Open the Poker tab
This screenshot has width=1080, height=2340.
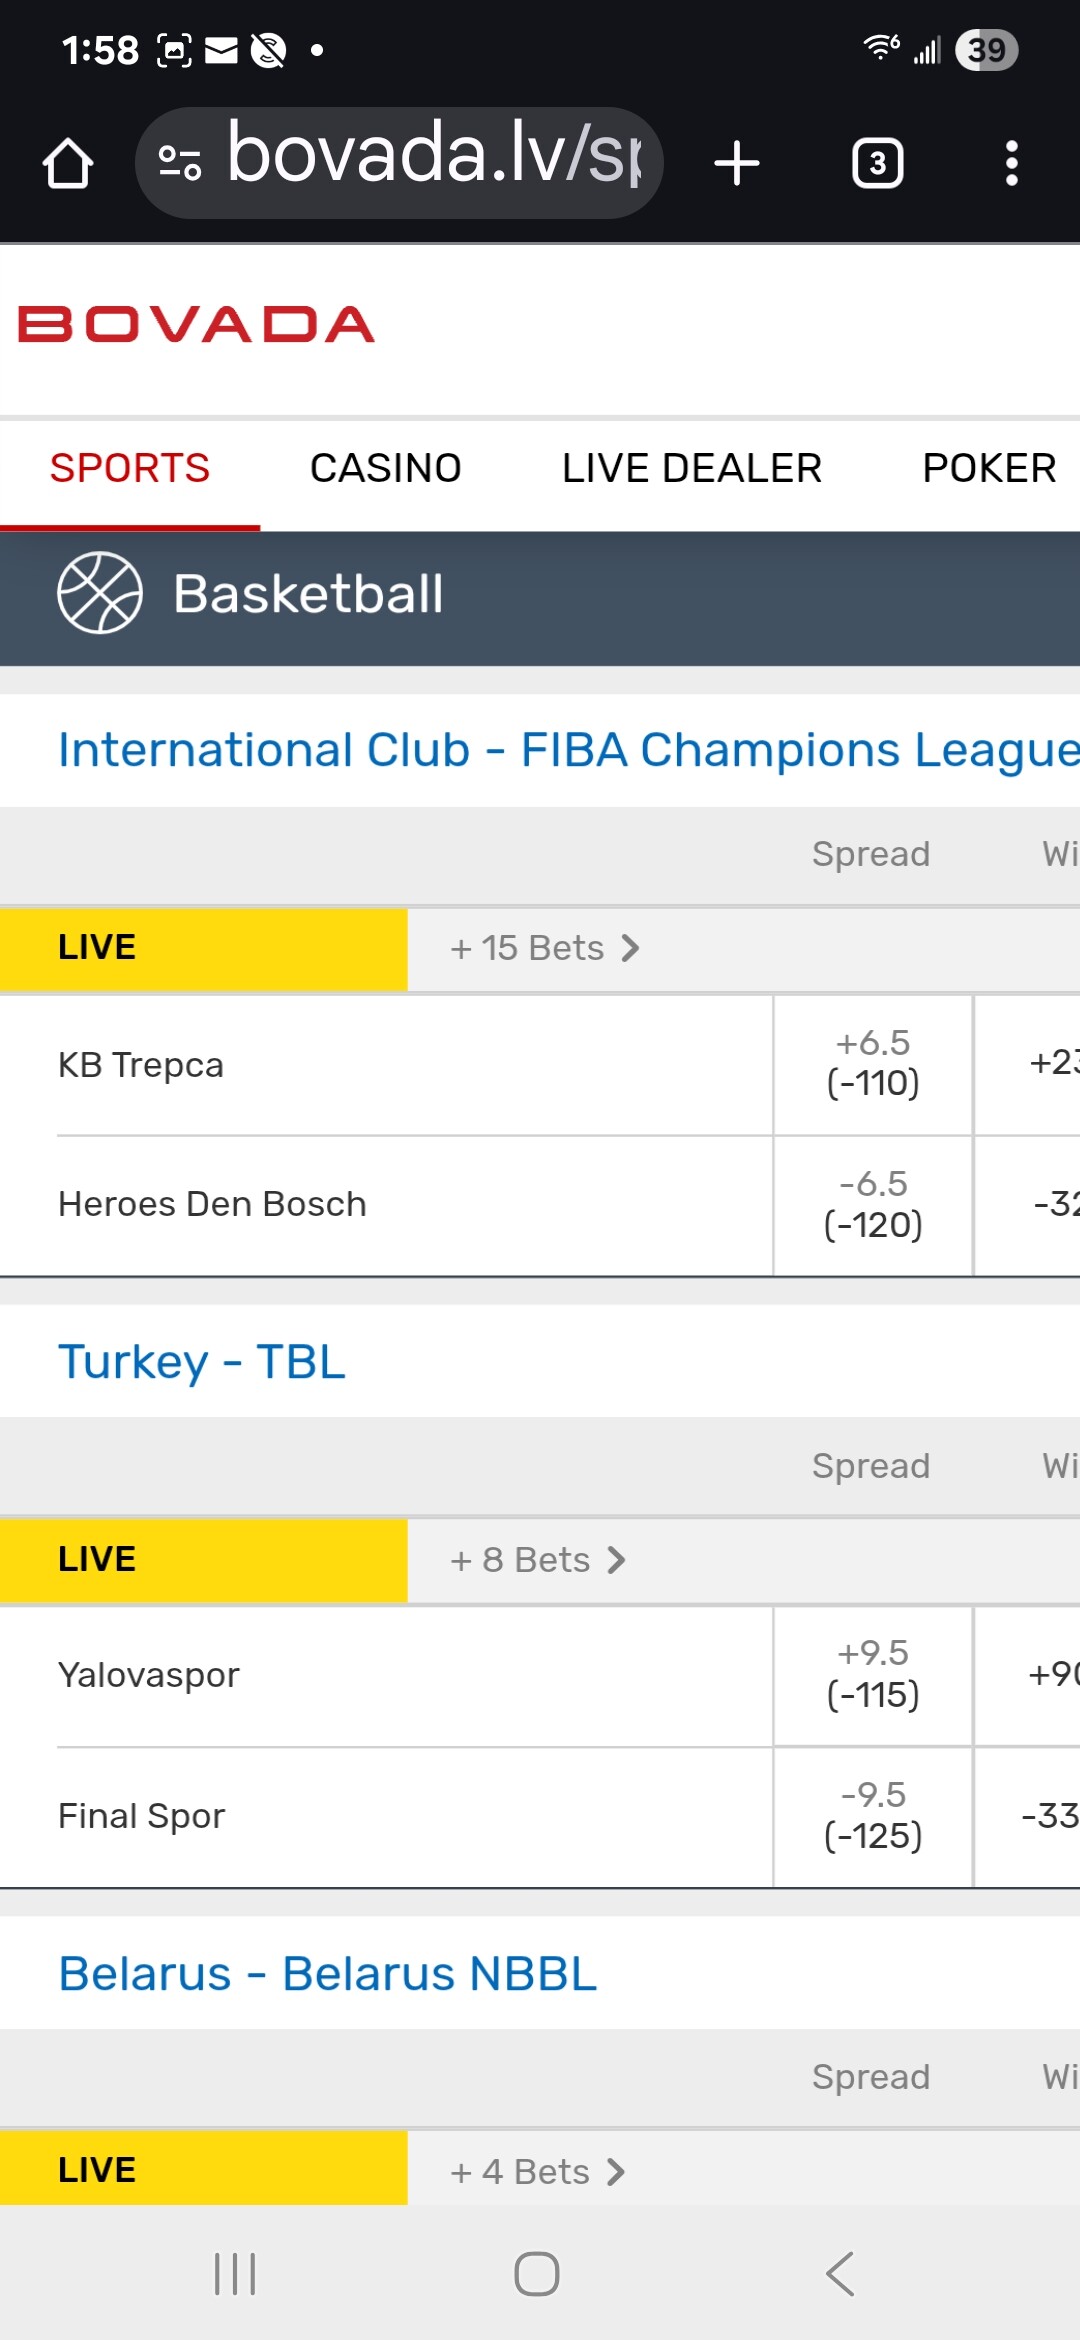click(x=988, y=468)
